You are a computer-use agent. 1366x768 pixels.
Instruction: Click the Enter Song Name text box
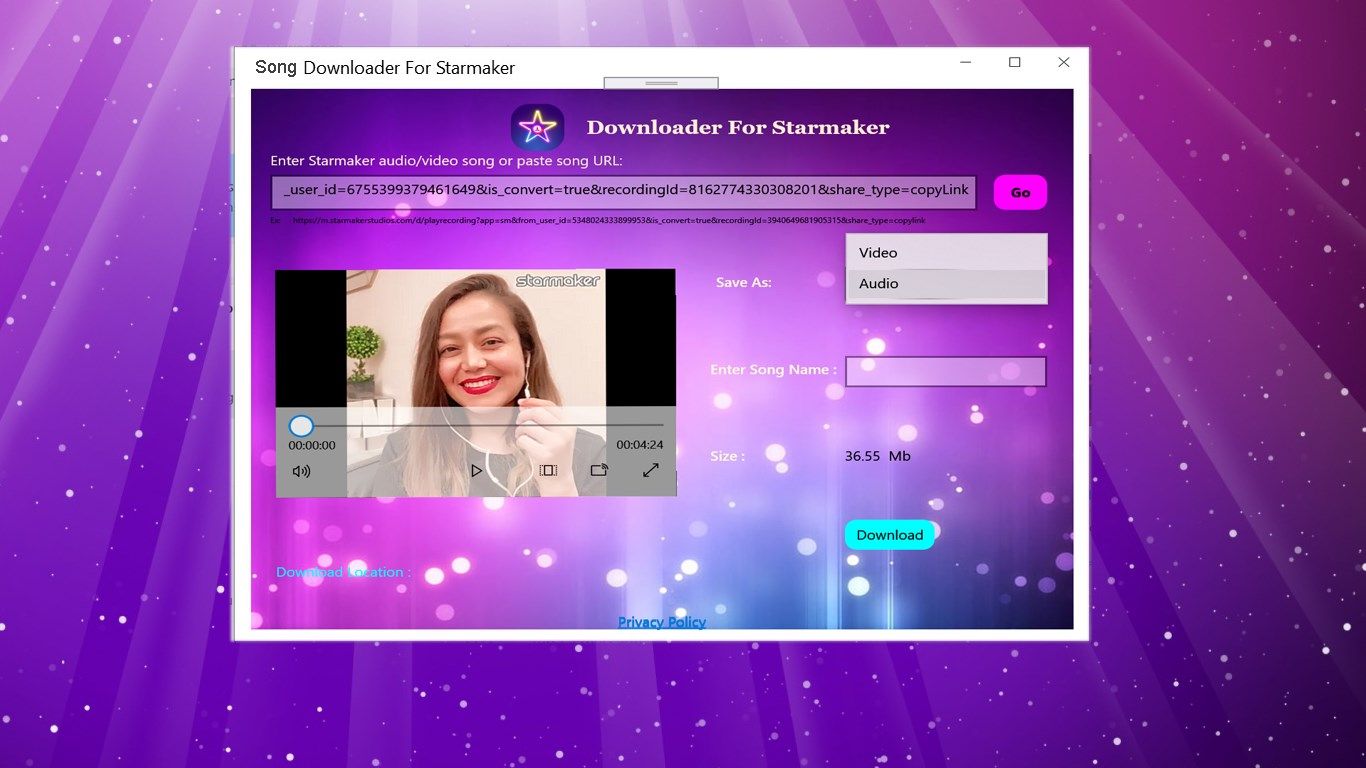pyautogui.click(x=946, y=371)
